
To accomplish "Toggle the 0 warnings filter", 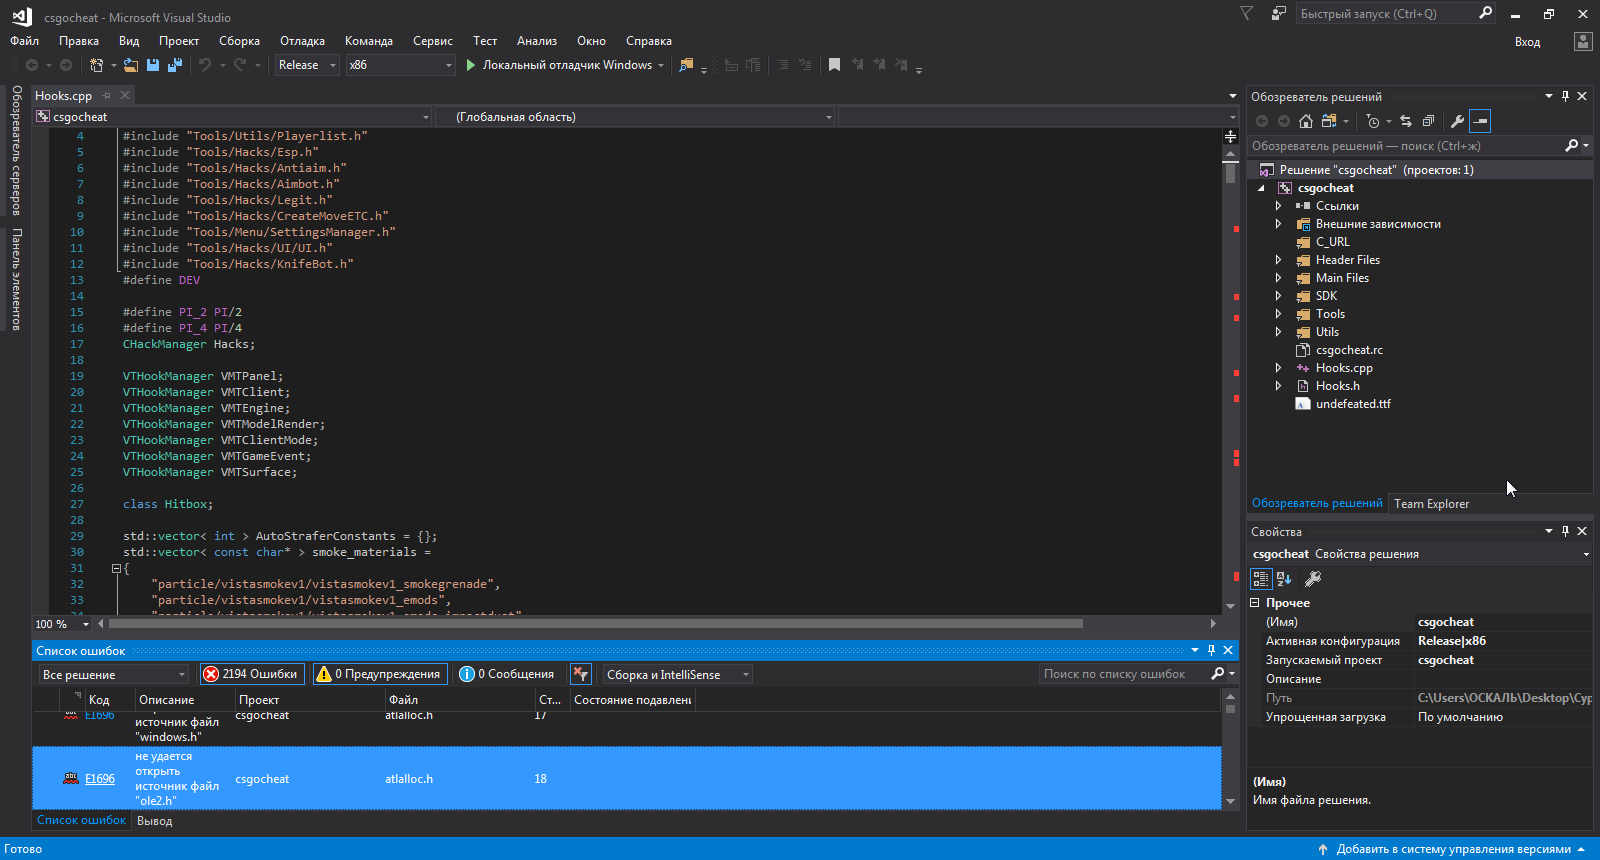I will coord(379,674).
